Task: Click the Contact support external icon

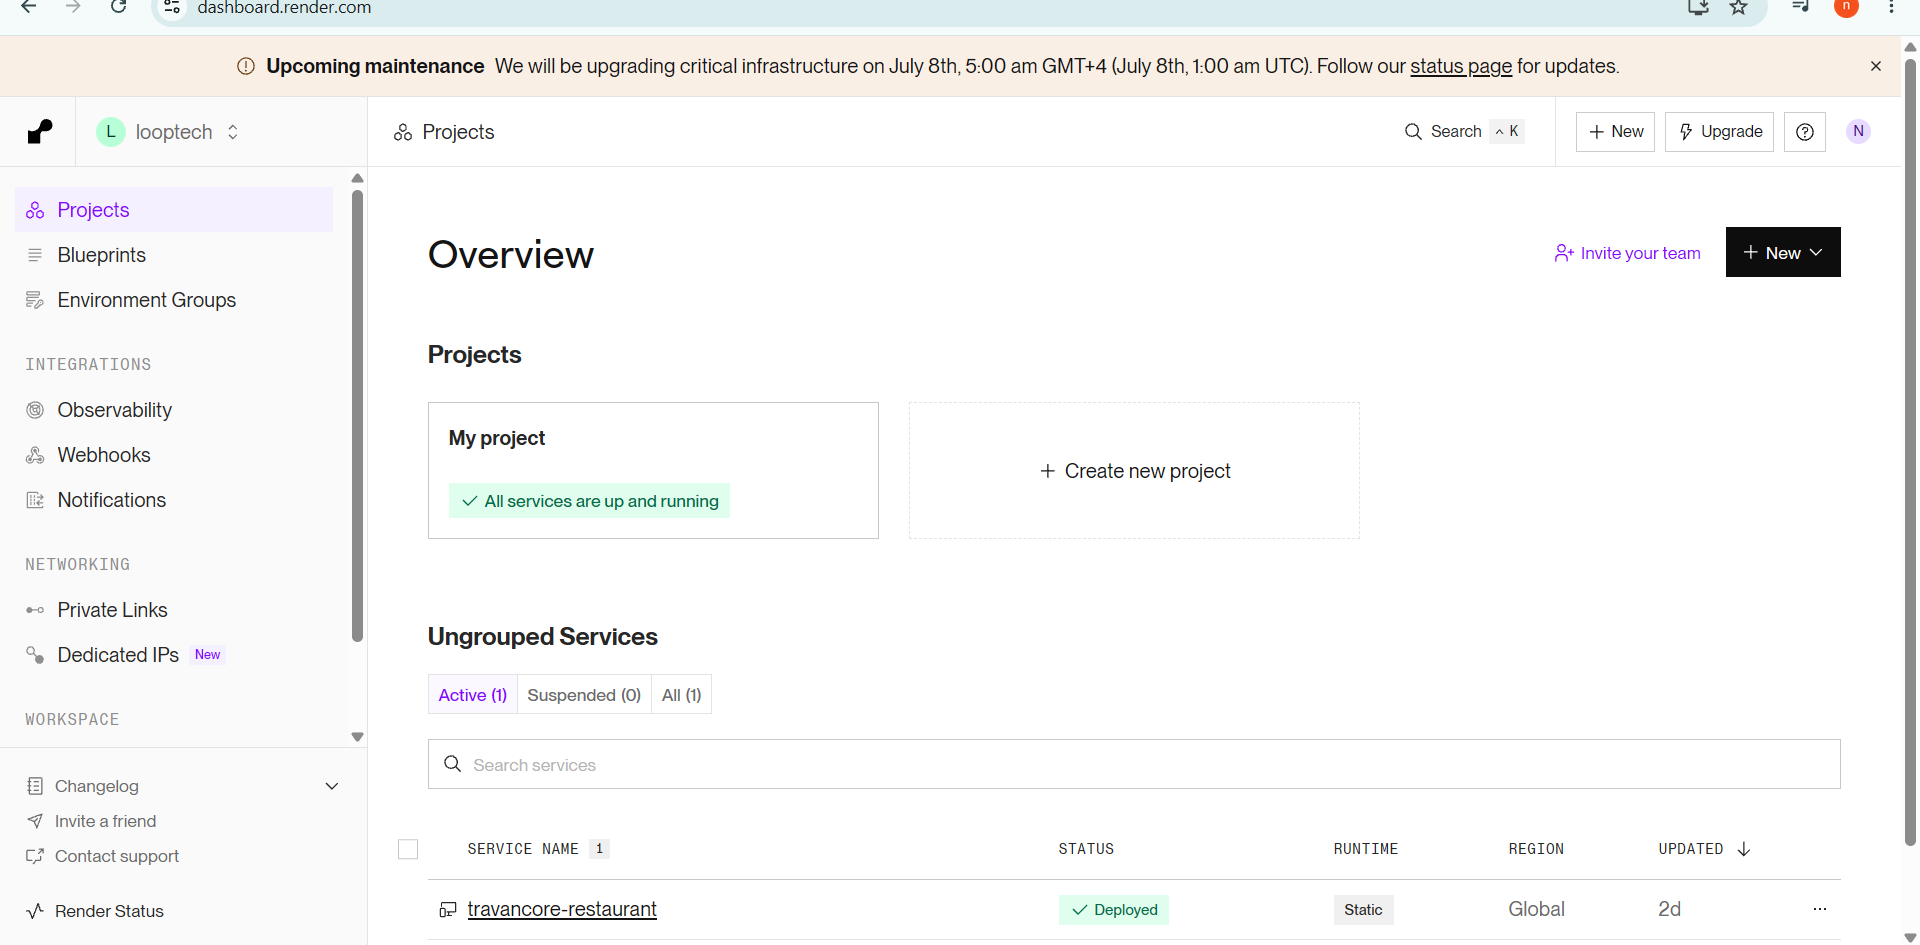Action: point(35,856)
